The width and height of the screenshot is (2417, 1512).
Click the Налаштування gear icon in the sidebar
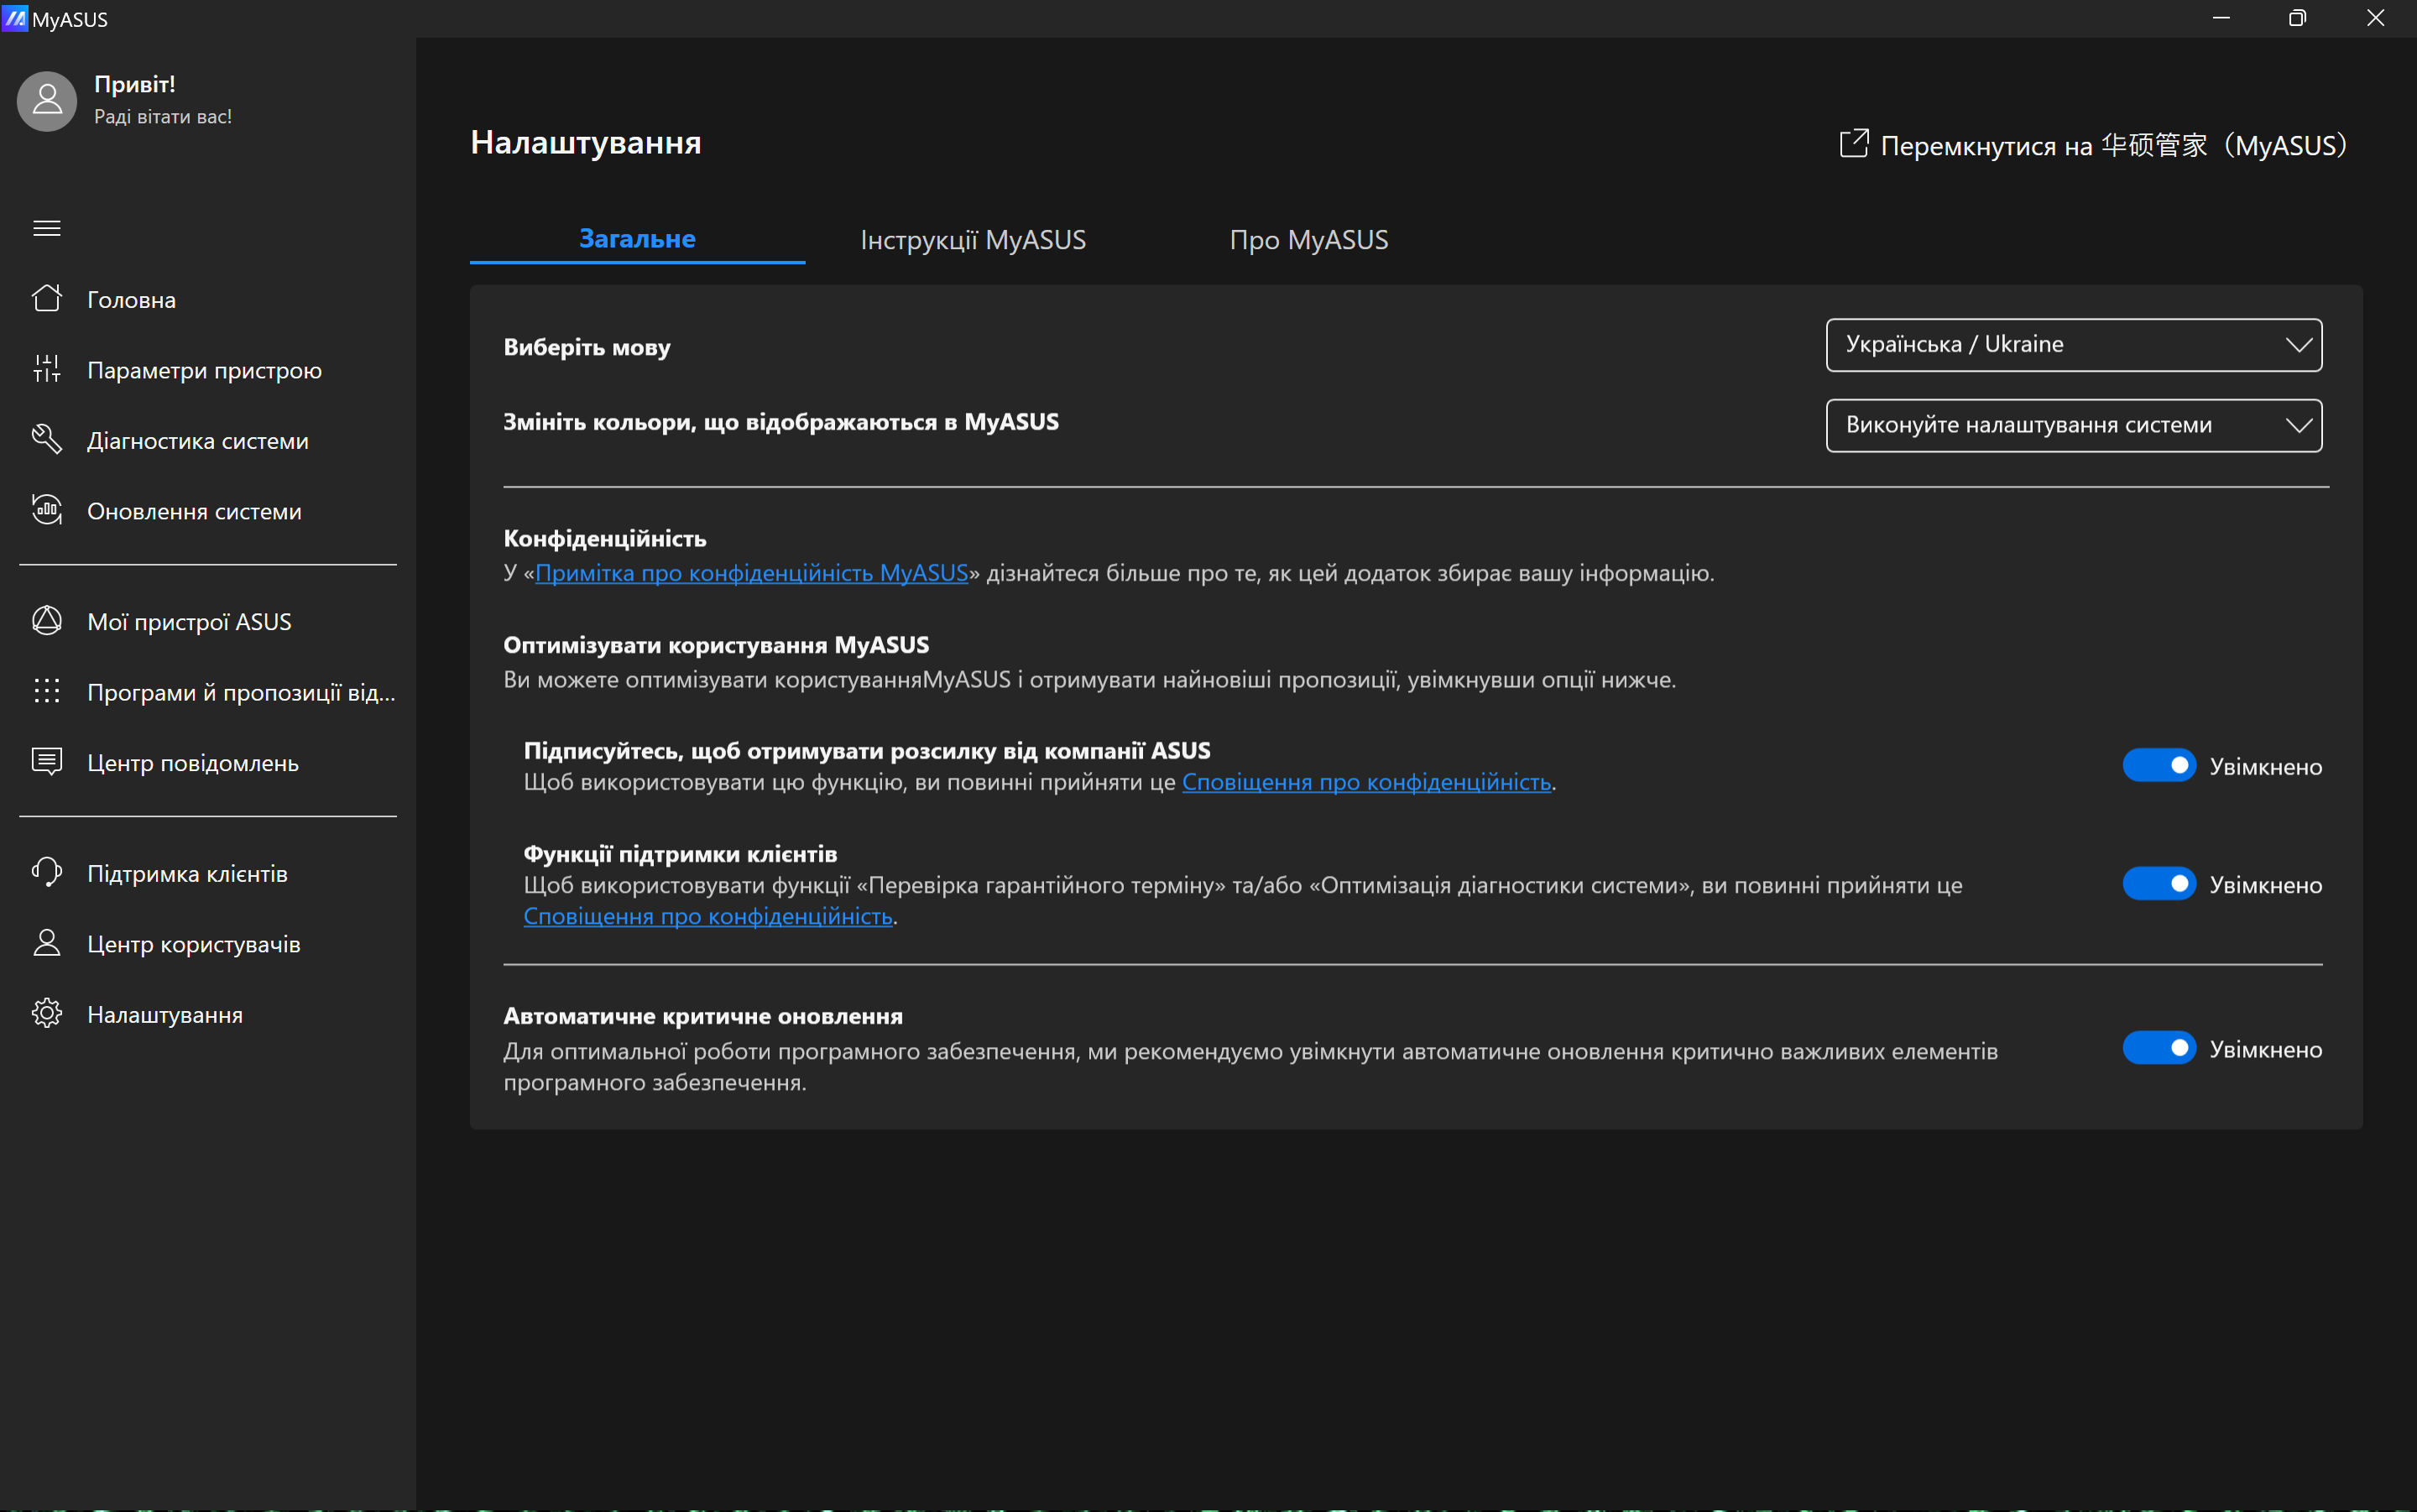(47, 1014)
